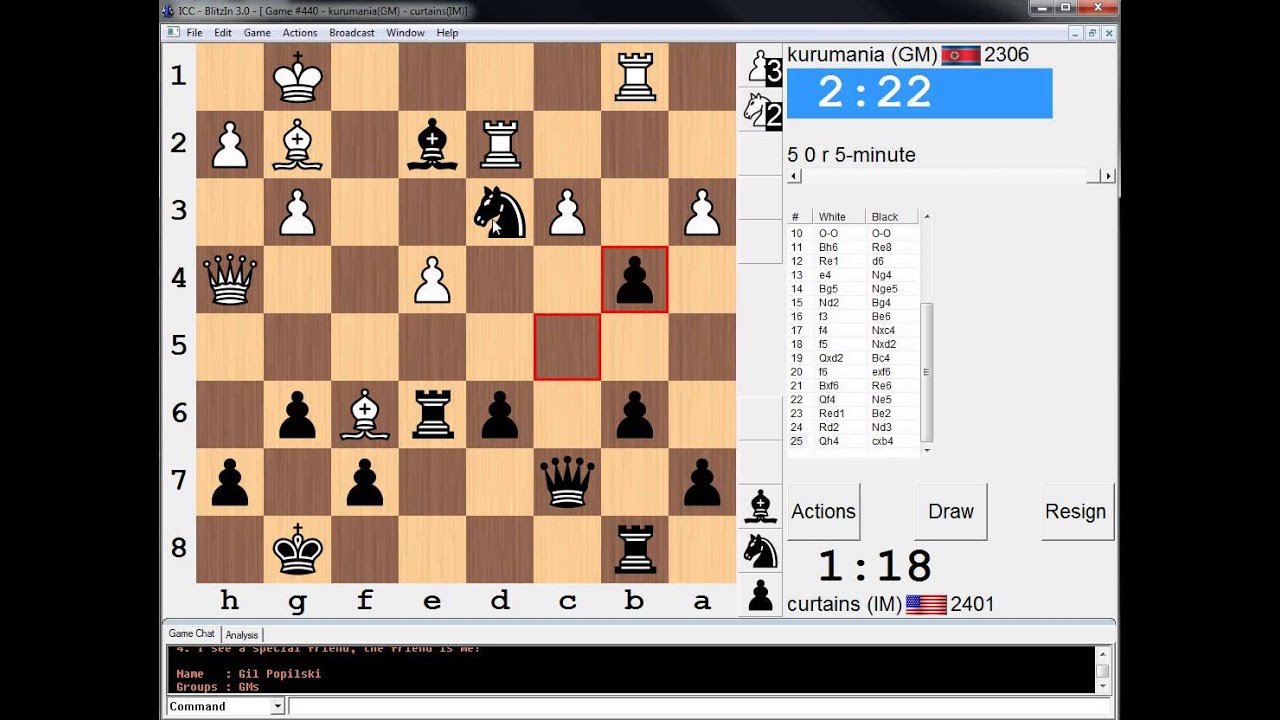
Task: Click the large Actions button
Action: click(x=823, y=511)
